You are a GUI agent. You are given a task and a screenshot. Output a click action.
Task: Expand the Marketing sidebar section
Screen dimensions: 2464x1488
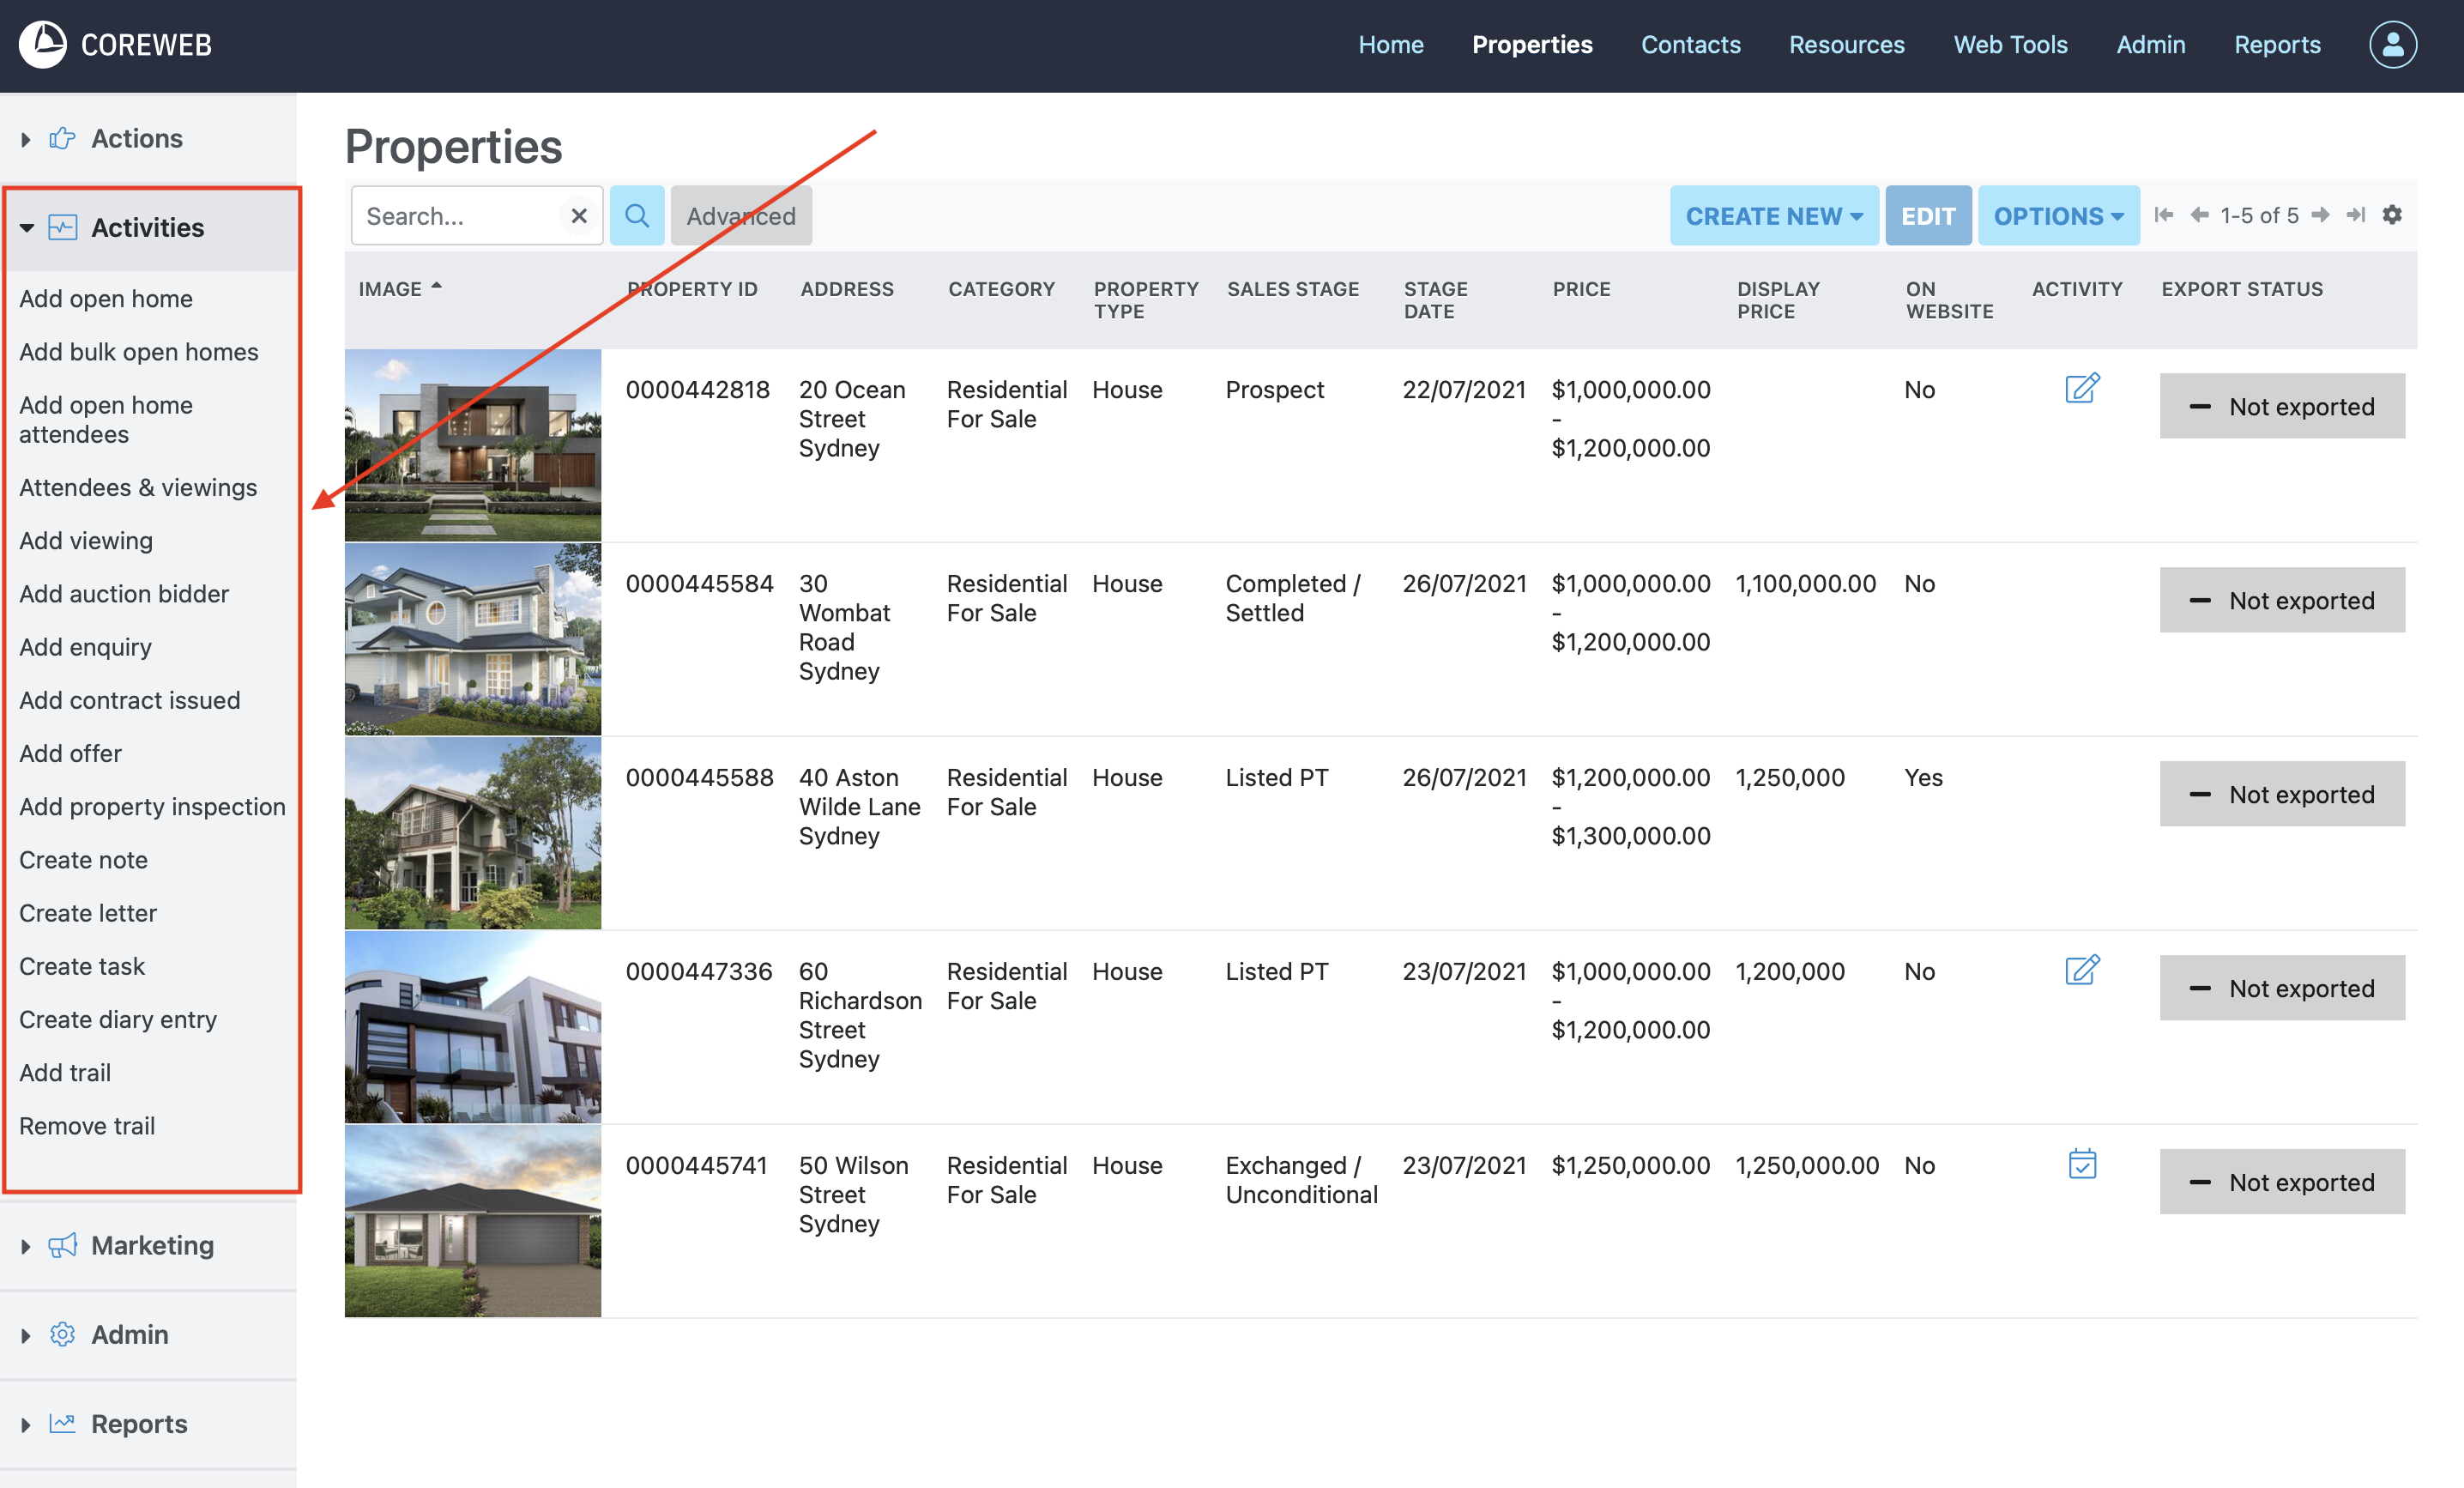click(x=151, y=1246)
